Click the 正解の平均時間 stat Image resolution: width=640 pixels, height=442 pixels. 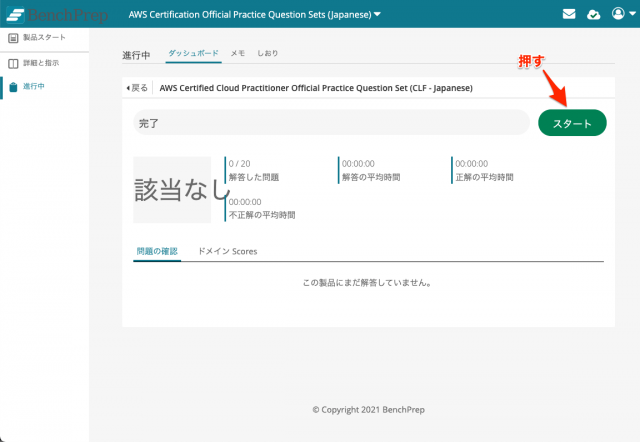[483, 170]
